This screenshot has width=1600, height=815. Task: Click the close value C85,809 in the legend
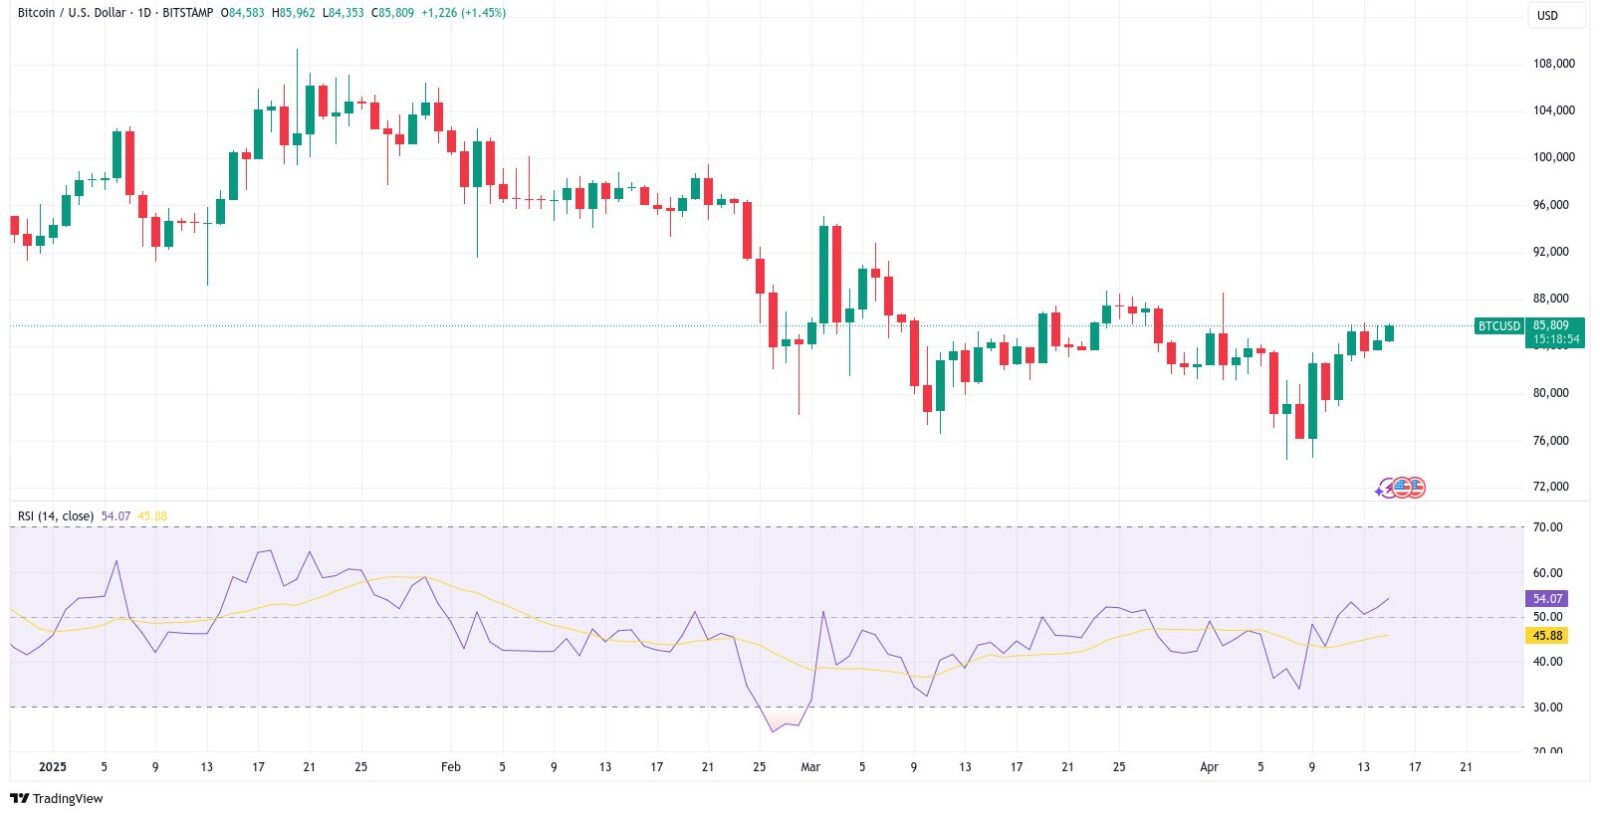392,13
